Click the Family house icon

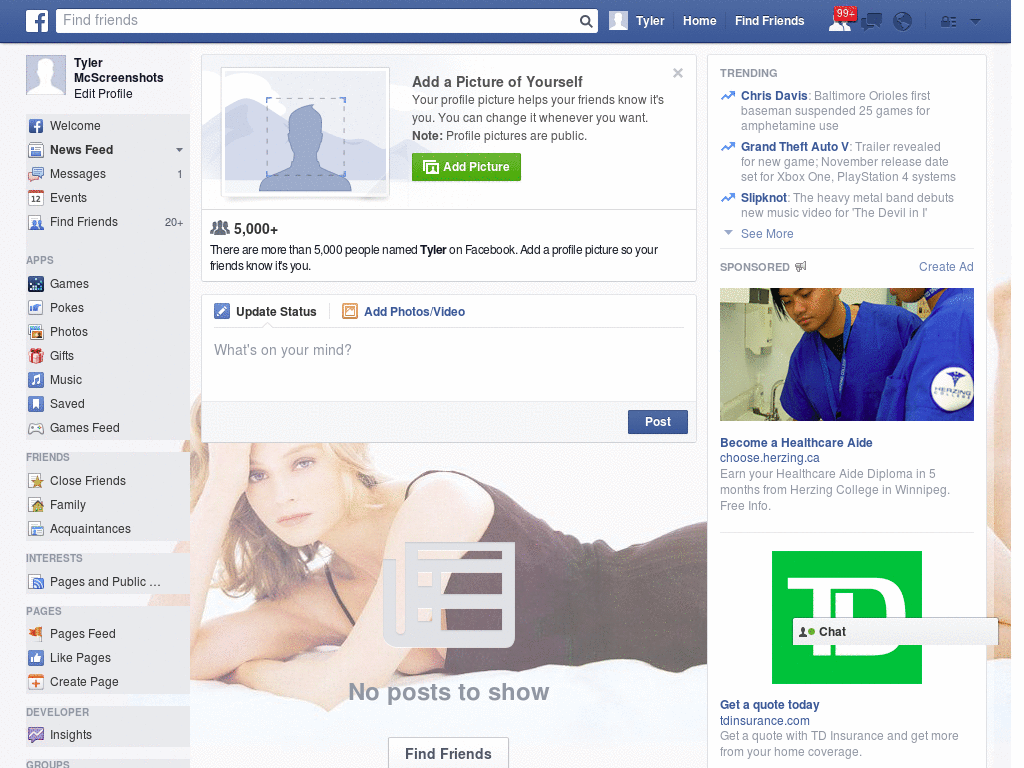click(x=36, y=505)
